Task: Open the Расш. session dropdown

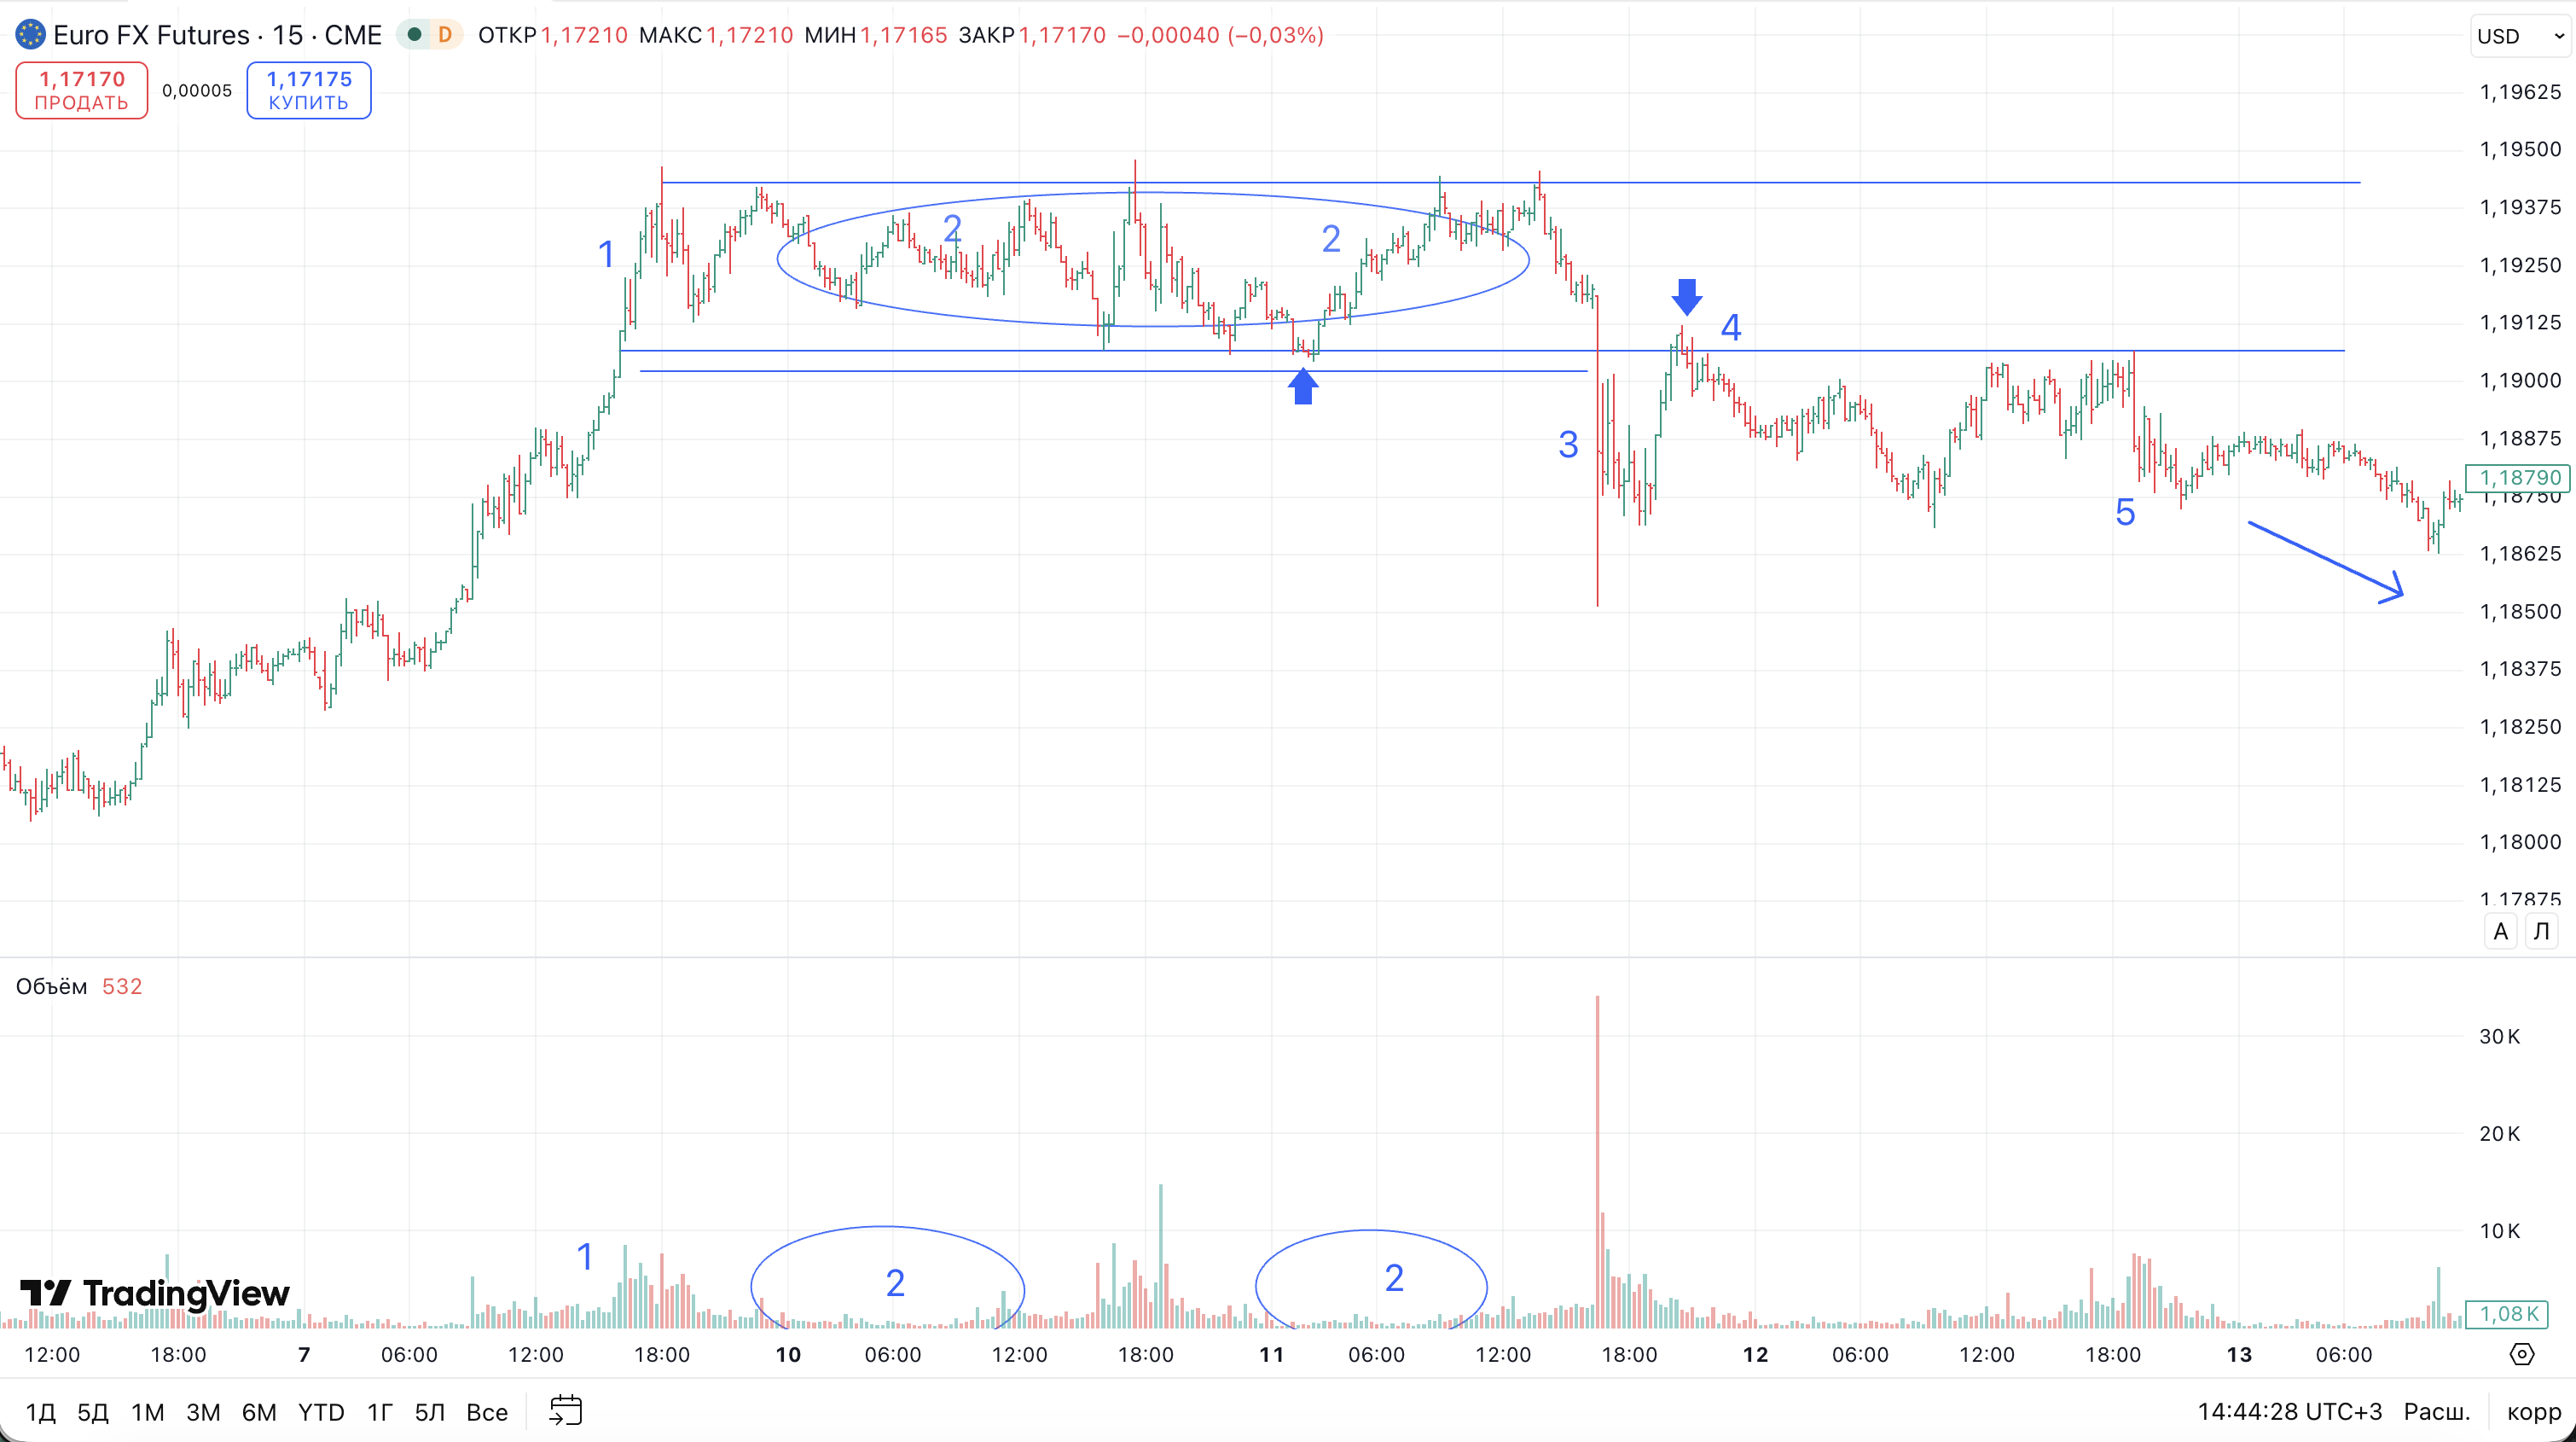Action: pyautogui.click(x=2436, y=1411)
